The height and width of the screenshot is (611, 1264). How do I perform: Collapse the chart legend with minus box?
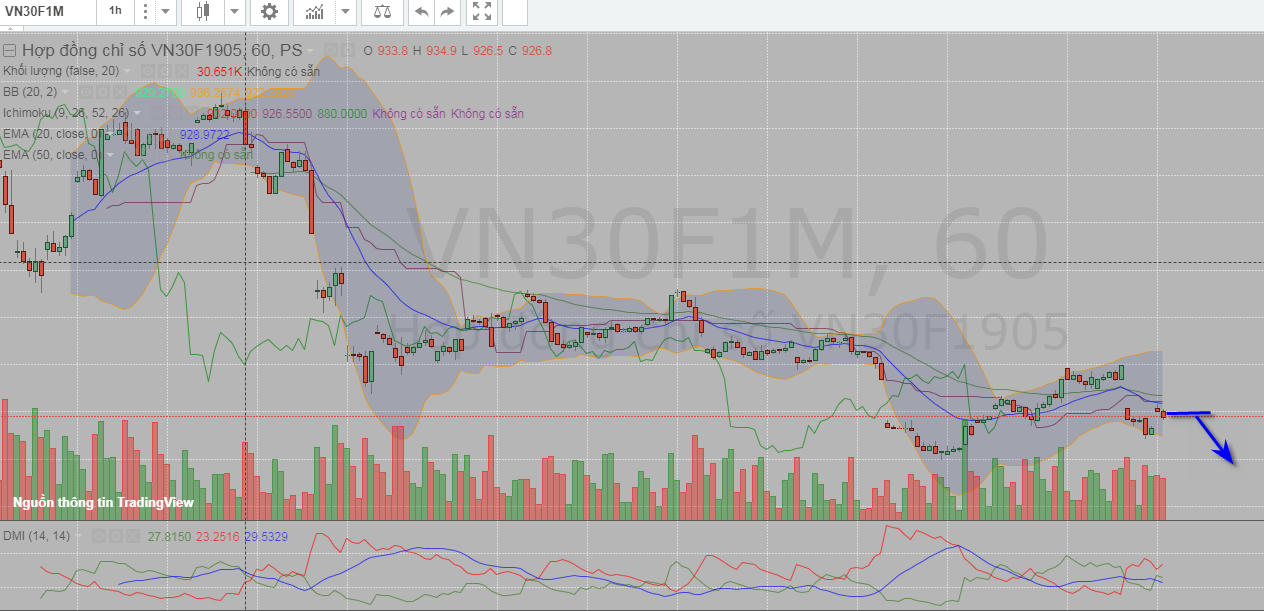click(10, 50)
